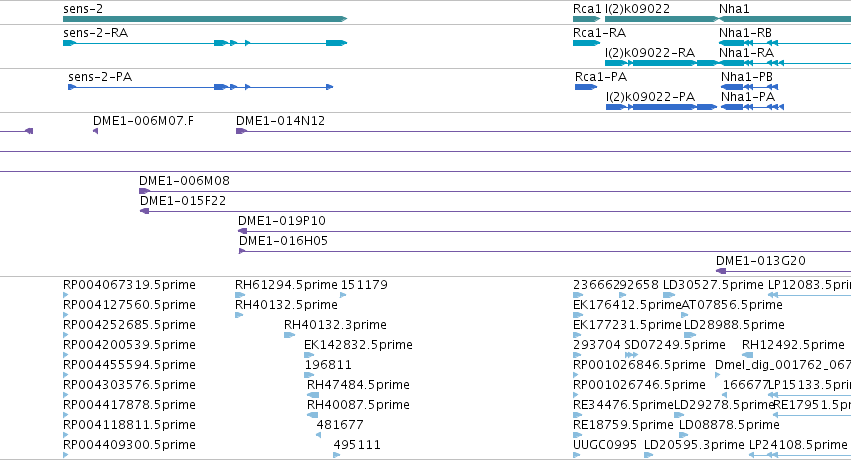
Task: Select clone DME1-013G20
Action: coord(761,261)
